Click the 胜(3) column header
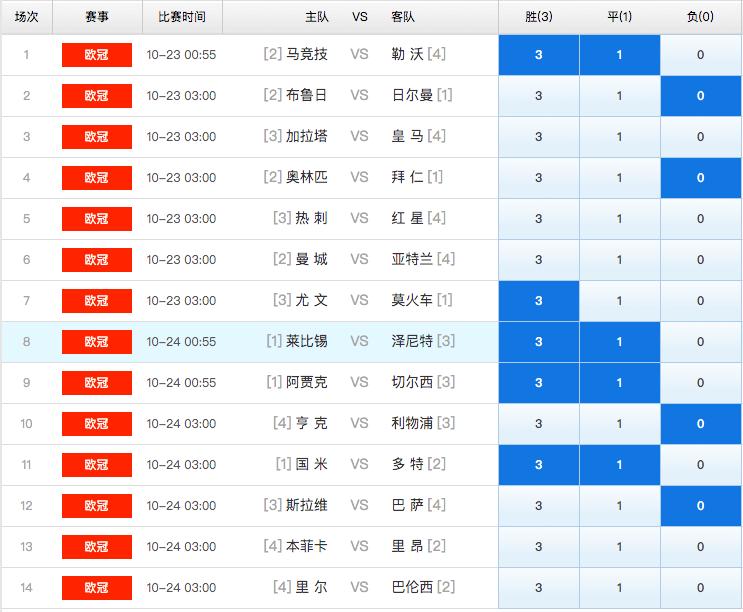The image size is (743, 612). click(x=539, y=17)
